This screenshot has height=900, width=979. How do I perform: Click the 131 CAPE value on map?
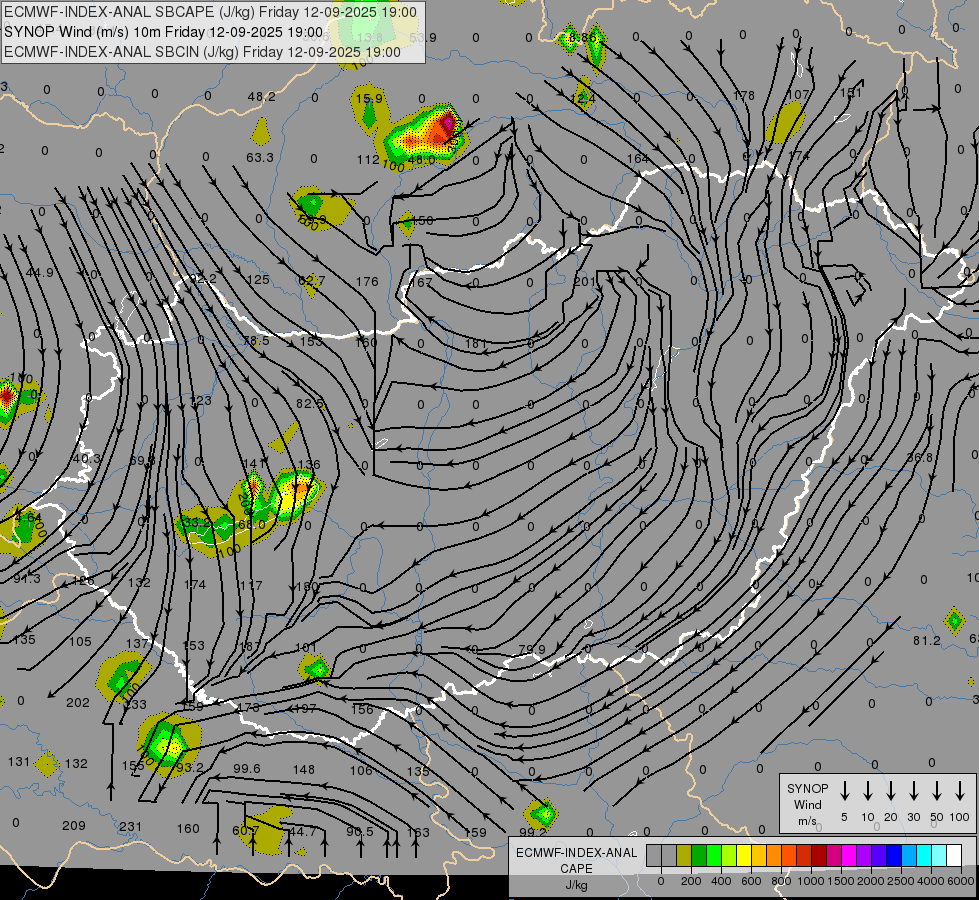[19, 762]
